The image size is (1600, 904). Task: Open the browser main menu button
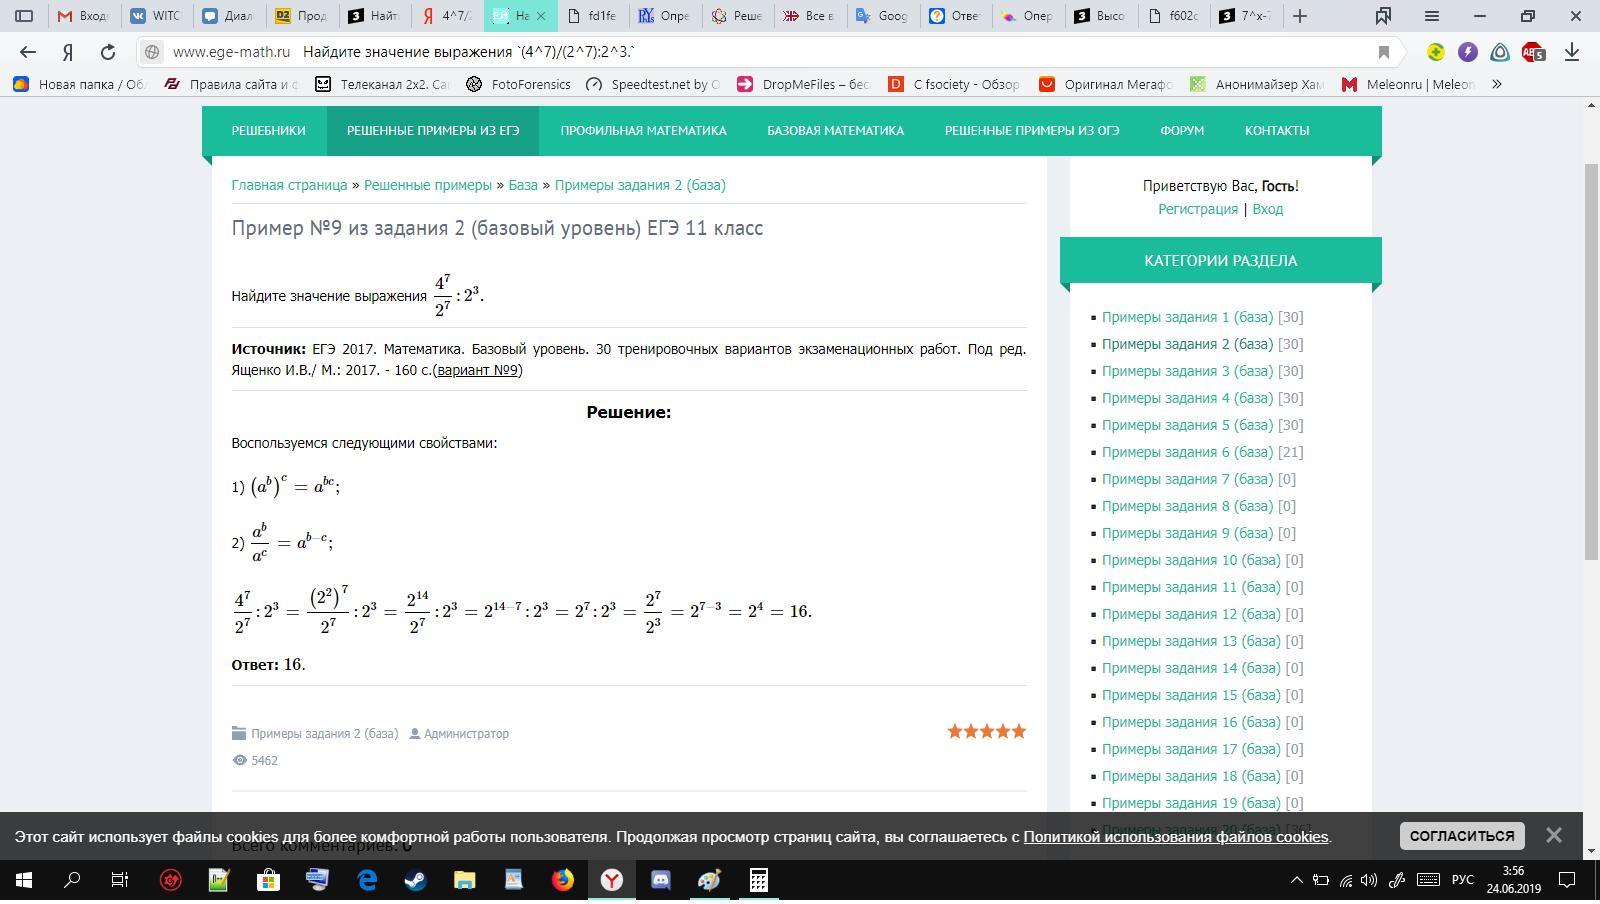pyautogui.click(x=1432, y=16)
